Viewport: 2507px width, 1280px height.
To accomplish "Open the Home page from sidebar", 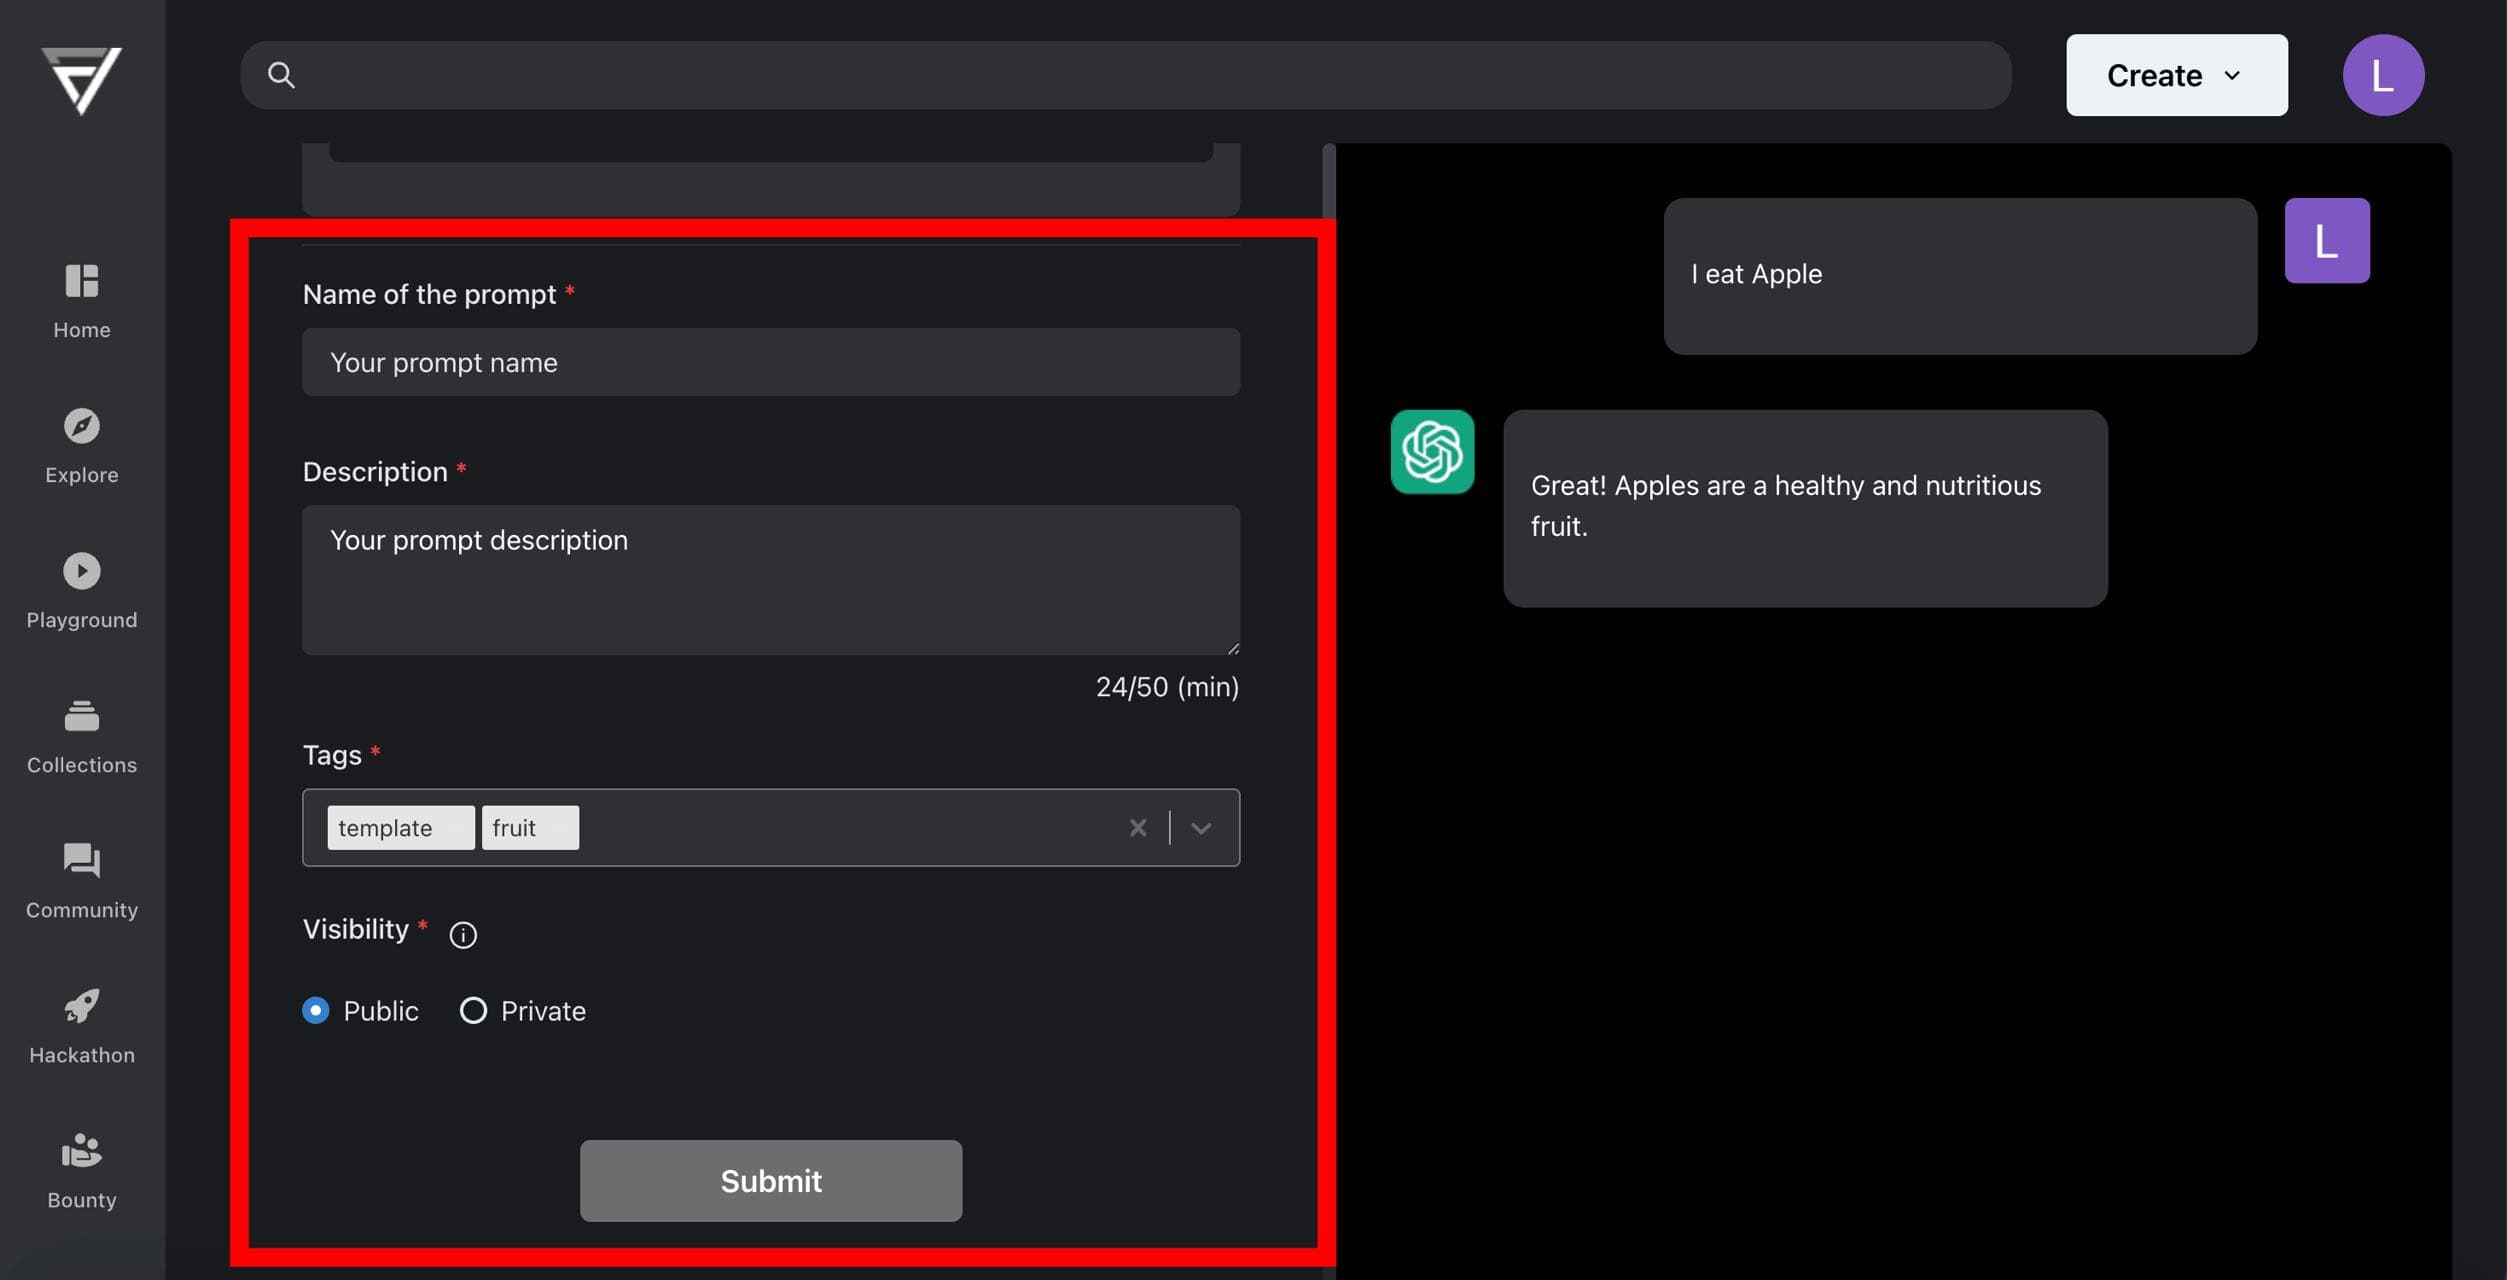I will click(82, 301).
